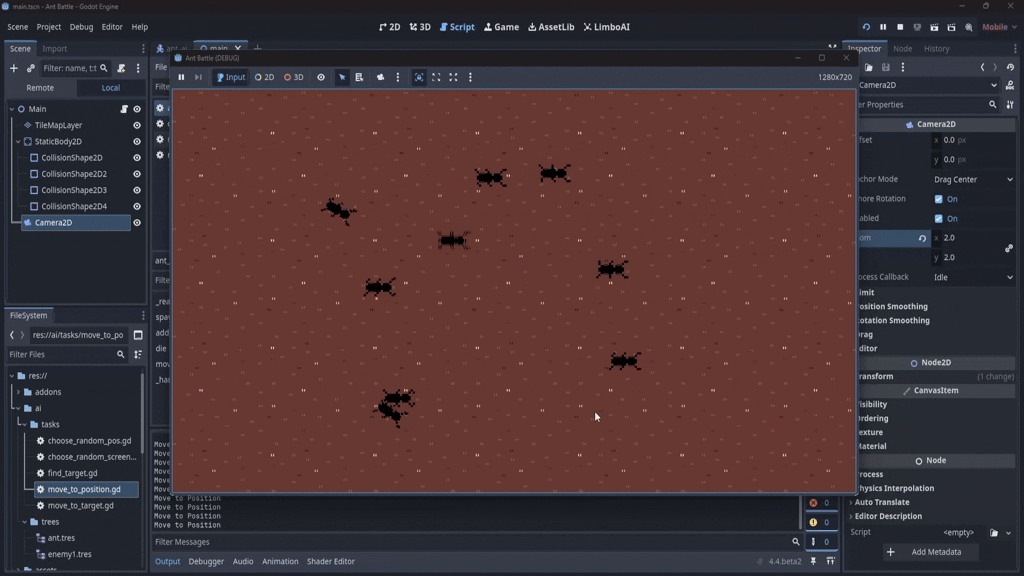Open the Scene menu
1024x576 pixels.
click(x=18, y=27)
